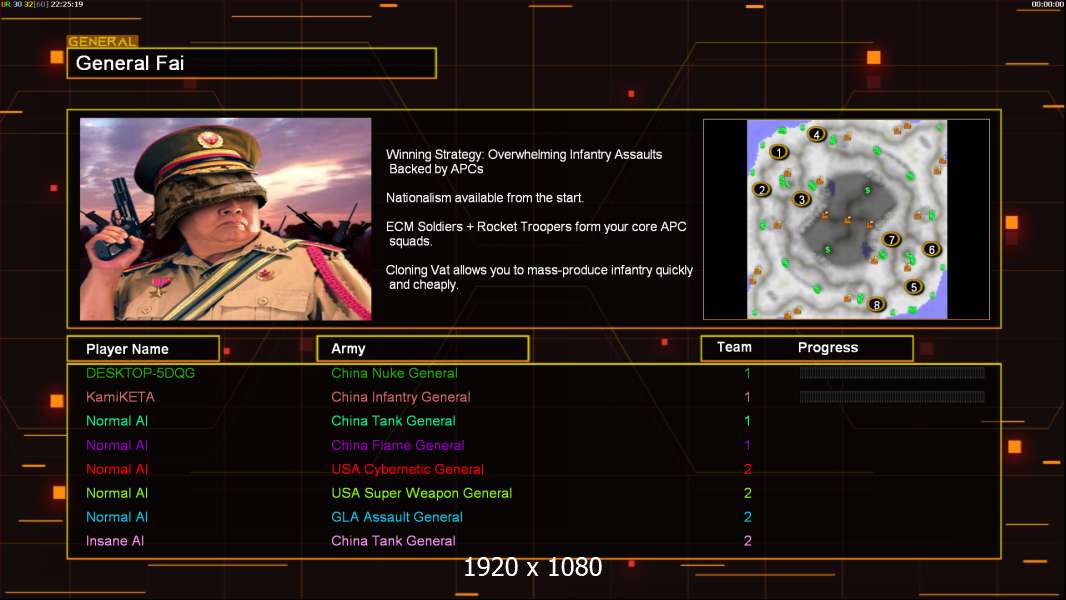Click team number 2 in the GLA Assault General row

click(x=747, y=516)
